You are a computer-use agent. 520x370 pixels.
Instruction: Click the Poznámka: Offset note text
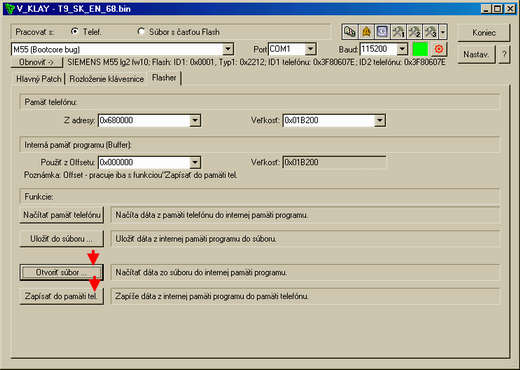click(130, 175)
